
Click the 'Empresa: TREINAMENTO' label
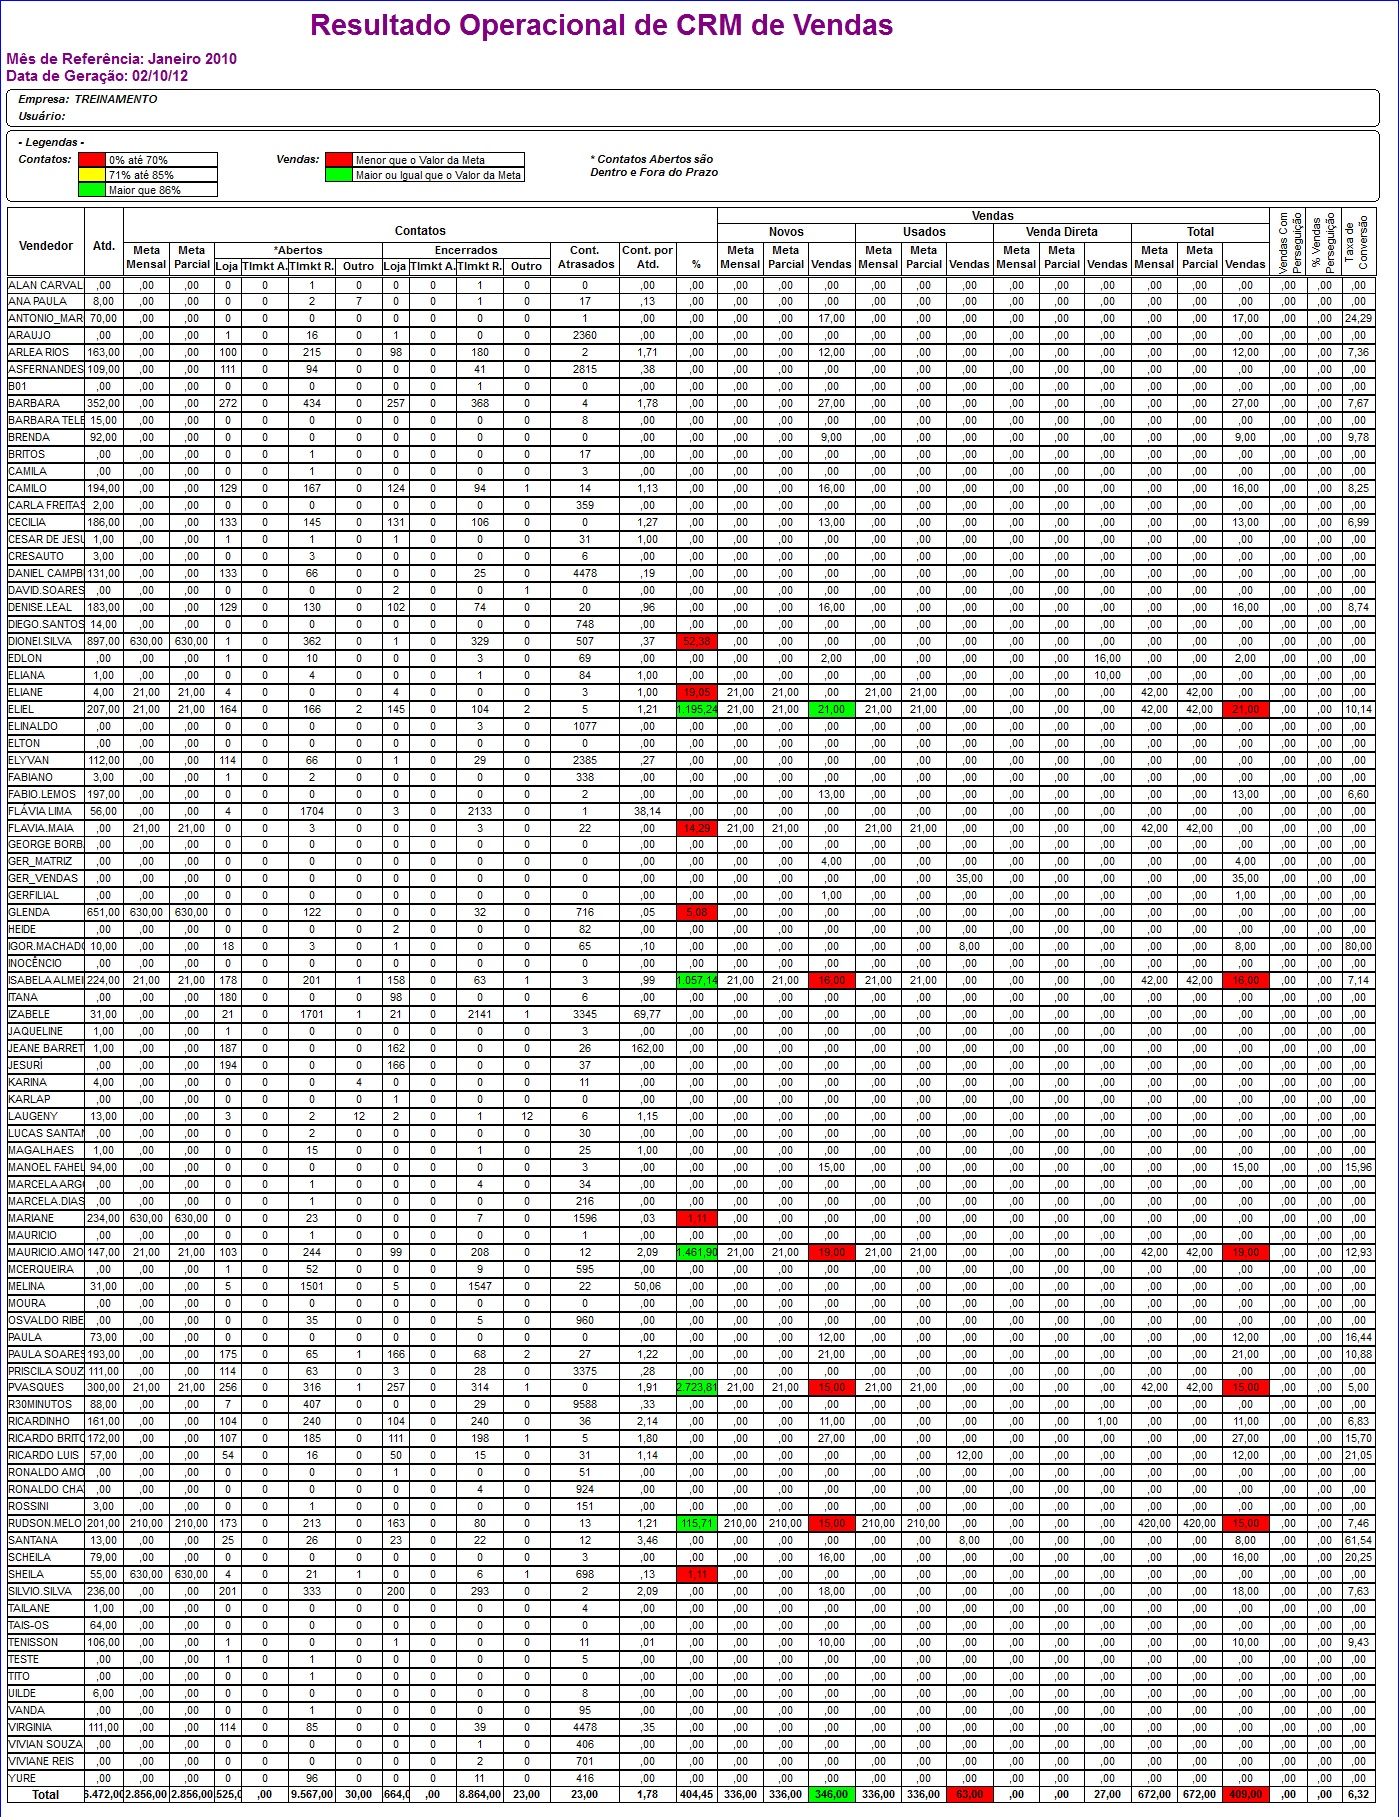(88, 99)
